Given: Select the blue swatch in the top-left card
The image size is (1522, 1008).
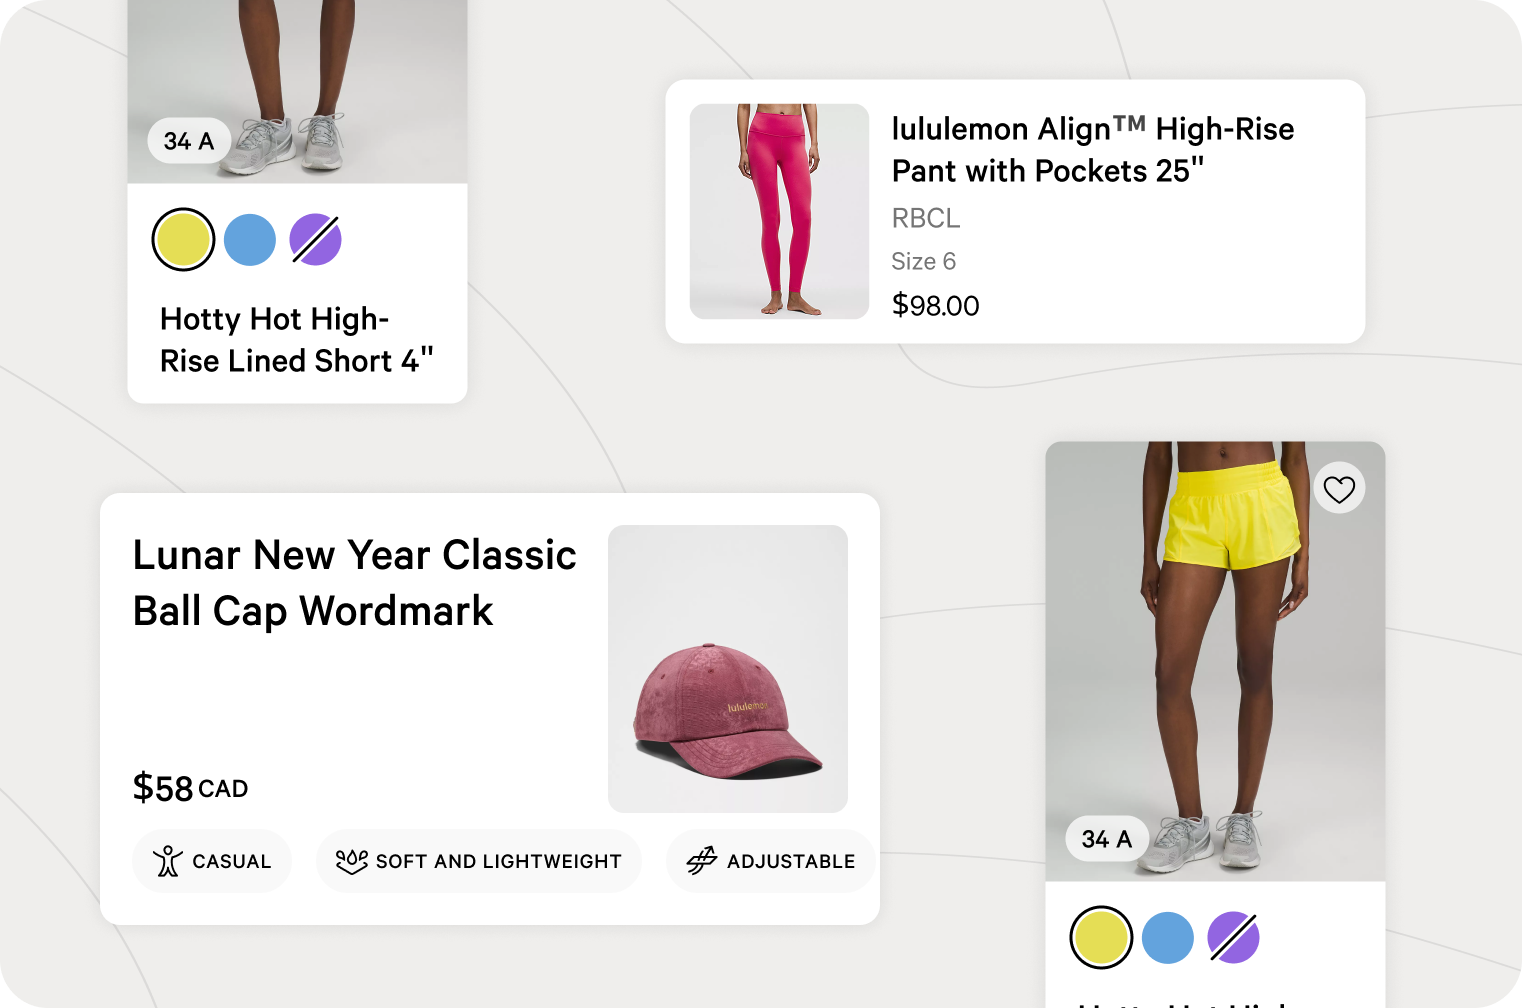Looking at the screenshot, I should point(250,240).
